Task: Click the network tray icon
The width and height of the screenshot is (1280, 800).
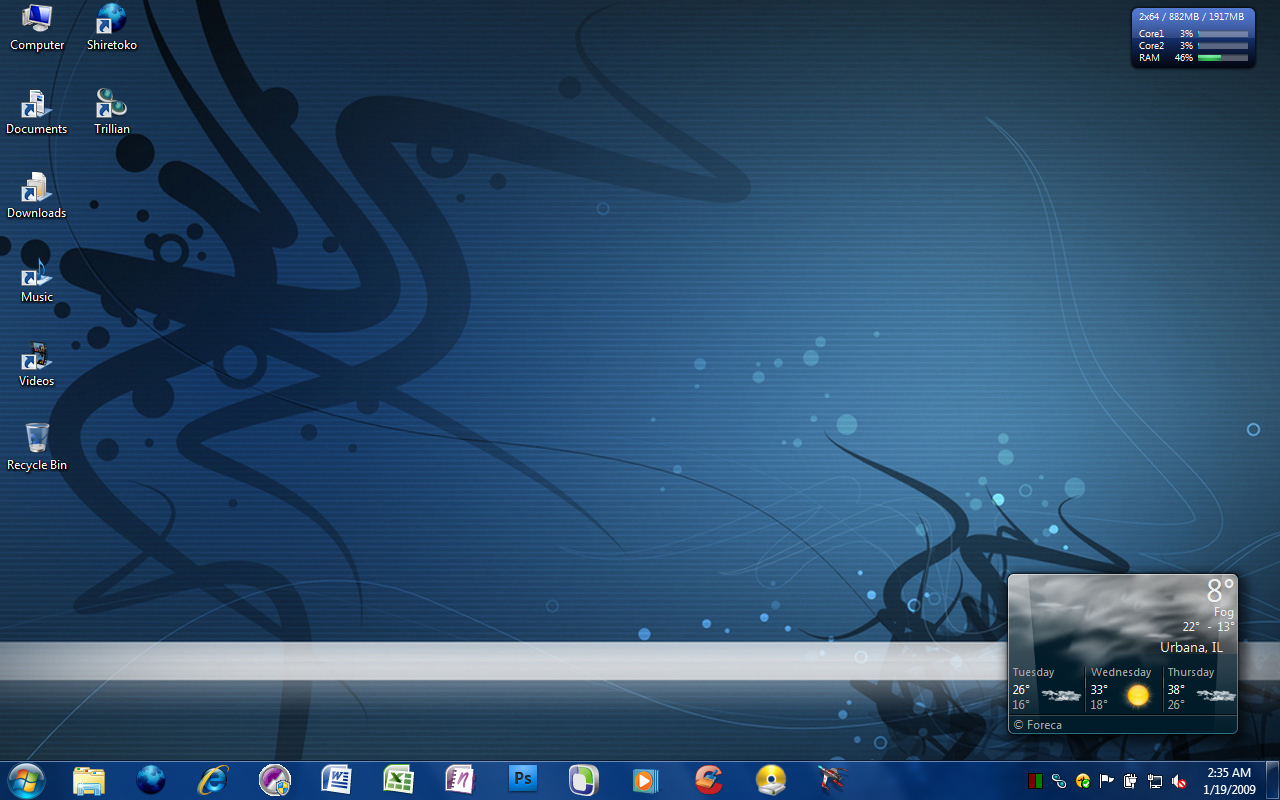Action: (1155, 781)
